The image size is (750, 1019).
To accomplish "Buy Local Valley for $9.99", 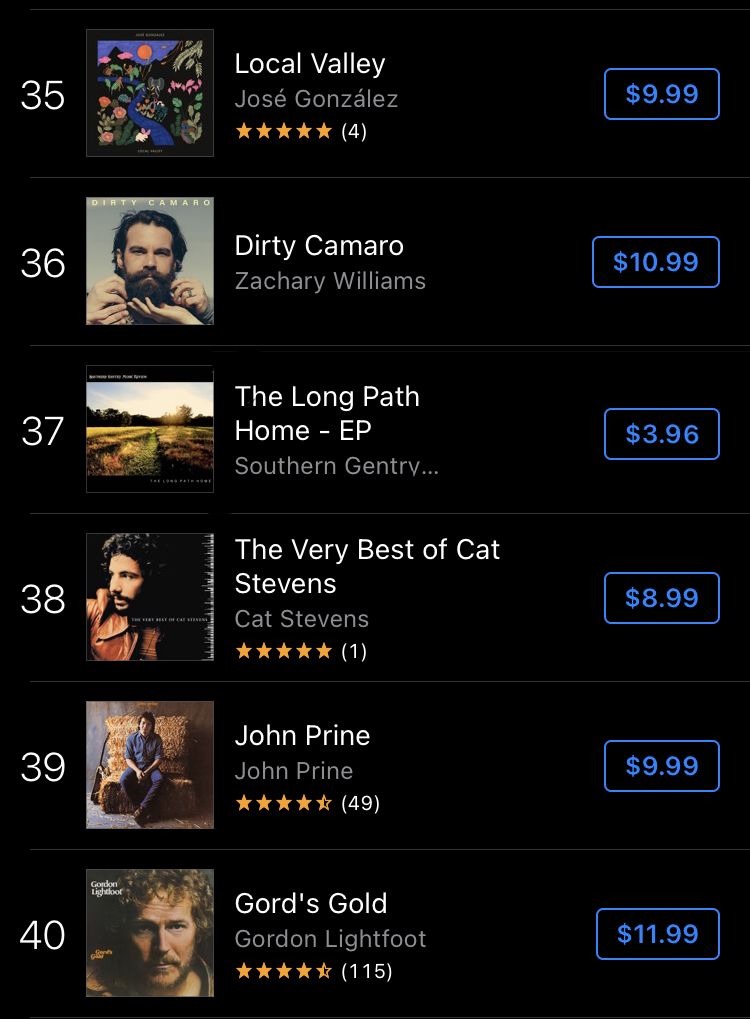I will coord(661,94).
